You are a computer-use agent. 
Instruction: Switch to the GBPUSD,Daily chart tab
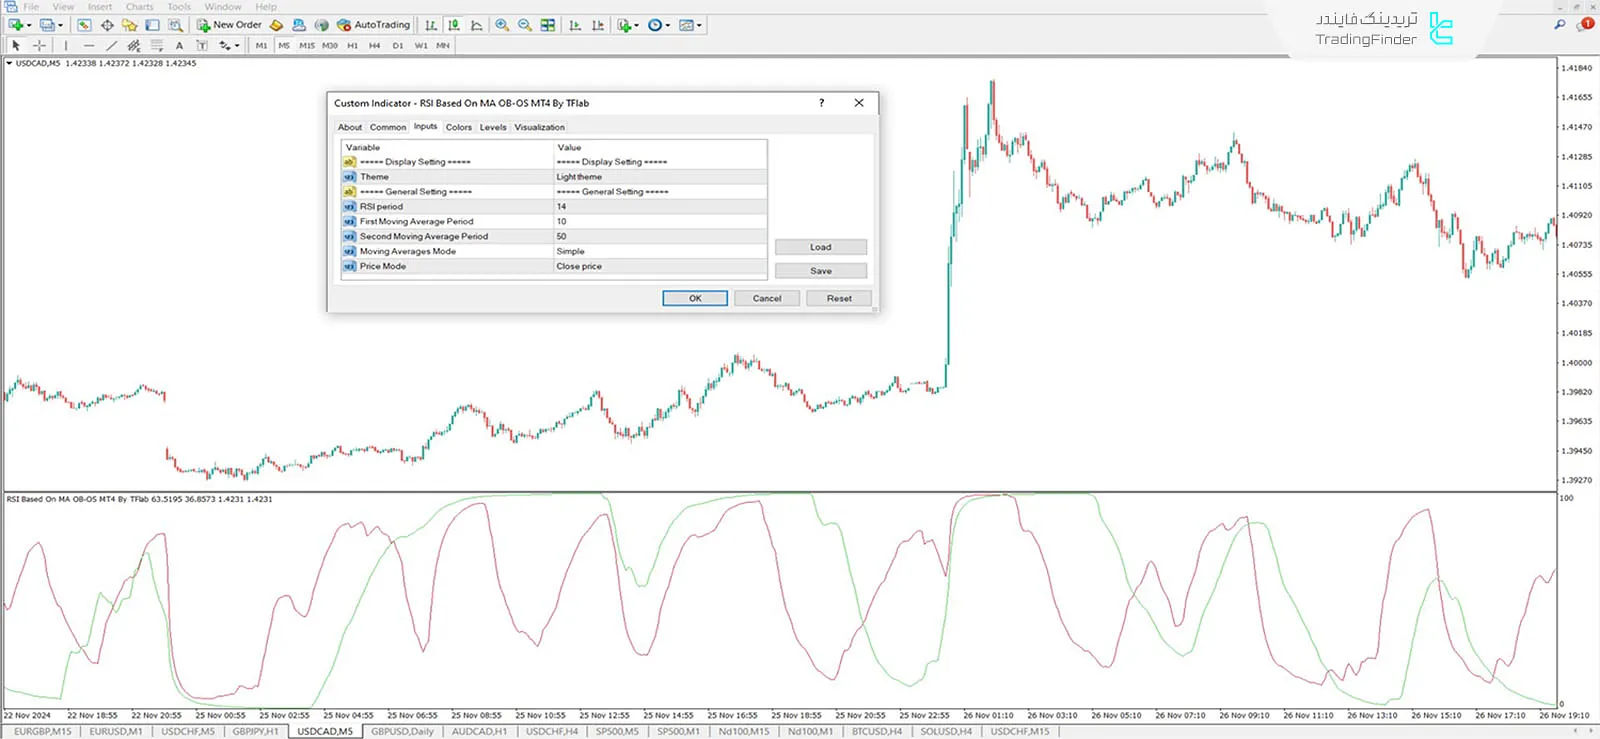(x=402, y=731)
